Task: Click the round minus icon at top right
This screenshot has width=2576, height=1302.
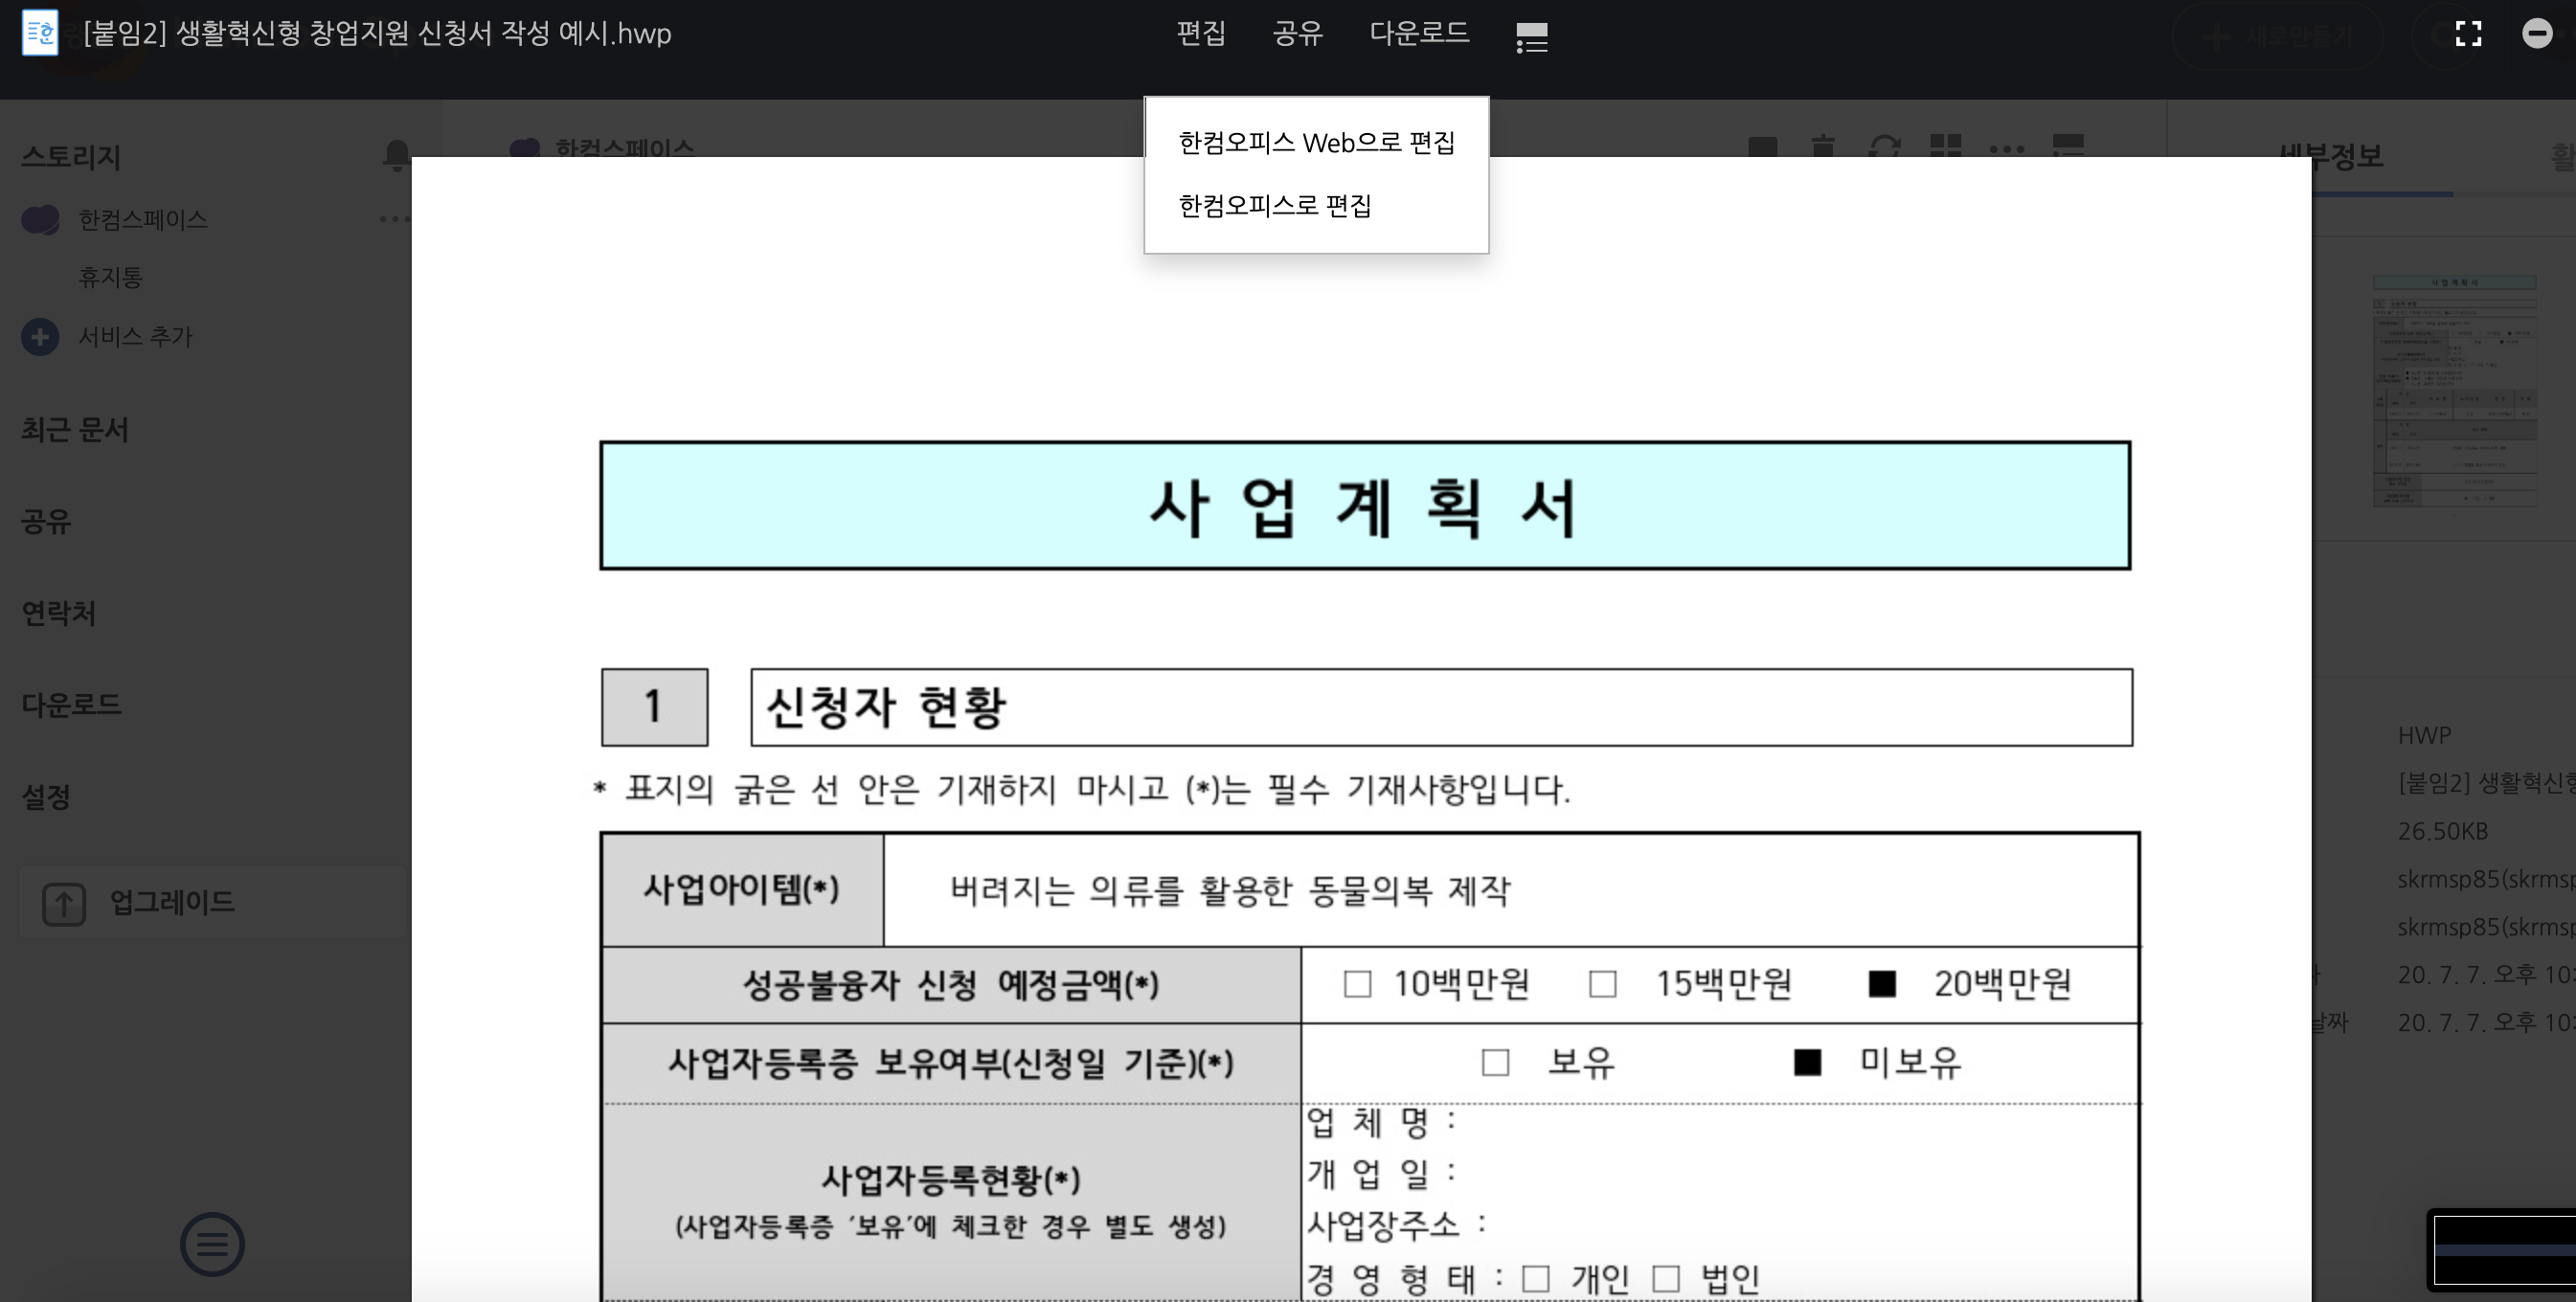Action: tap(2536, 33)
